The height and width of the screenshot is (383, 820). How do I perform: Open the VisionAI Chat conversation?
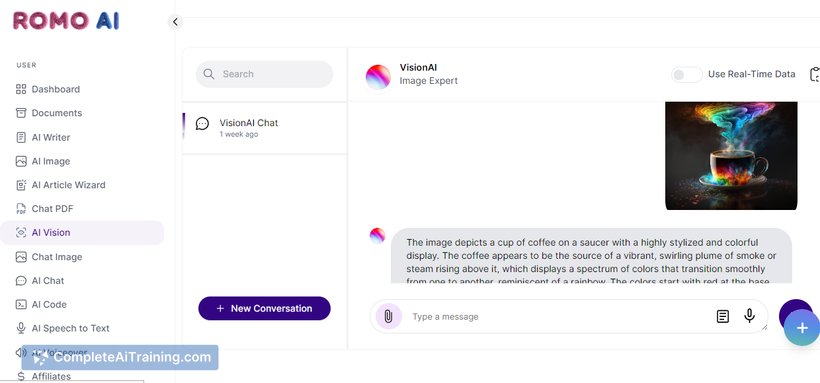[264, 128]
